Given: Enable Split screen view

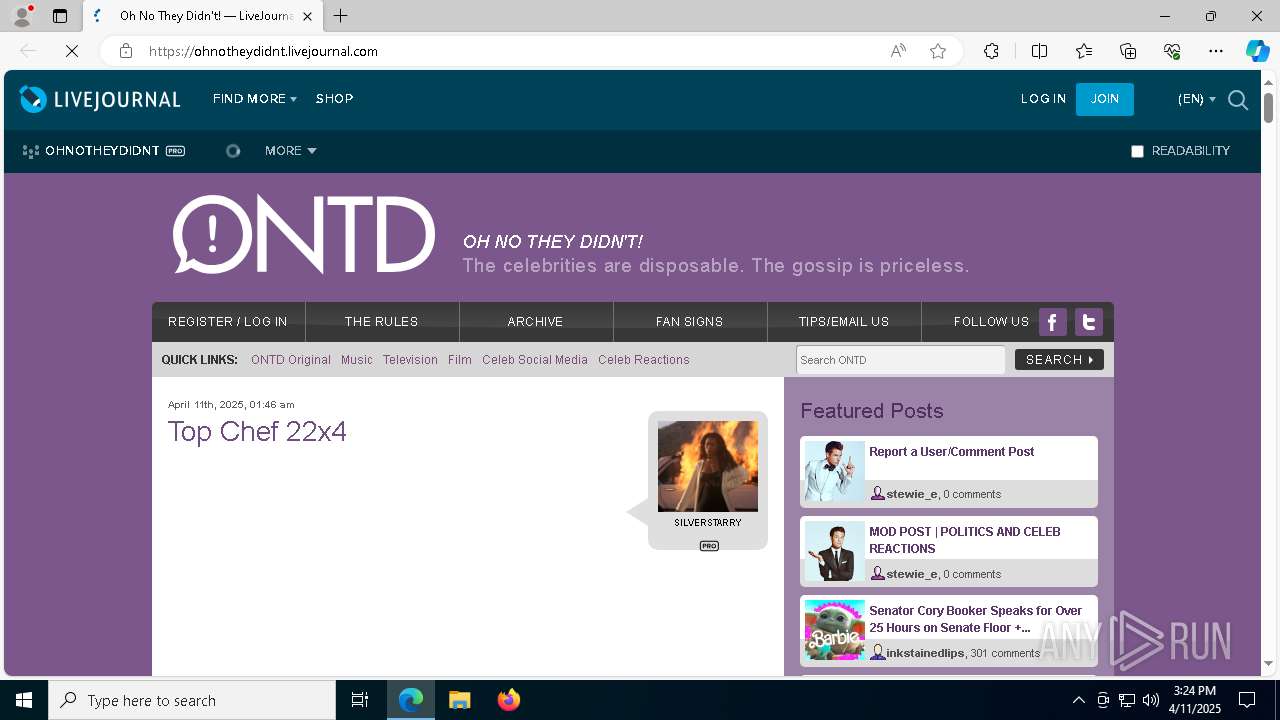Looking at the screenshot, I should [x=1039, y=51].
